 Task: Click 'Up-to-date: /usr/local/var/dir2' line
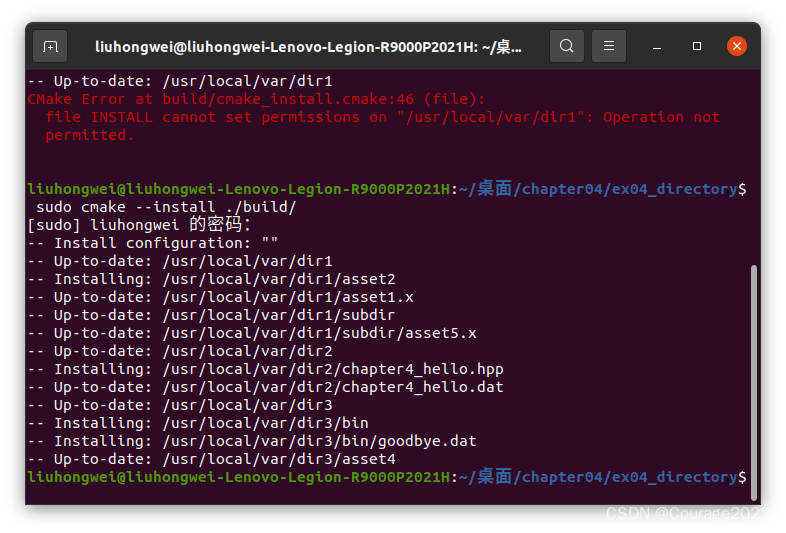pyautogui.click(x=180, y=351)
